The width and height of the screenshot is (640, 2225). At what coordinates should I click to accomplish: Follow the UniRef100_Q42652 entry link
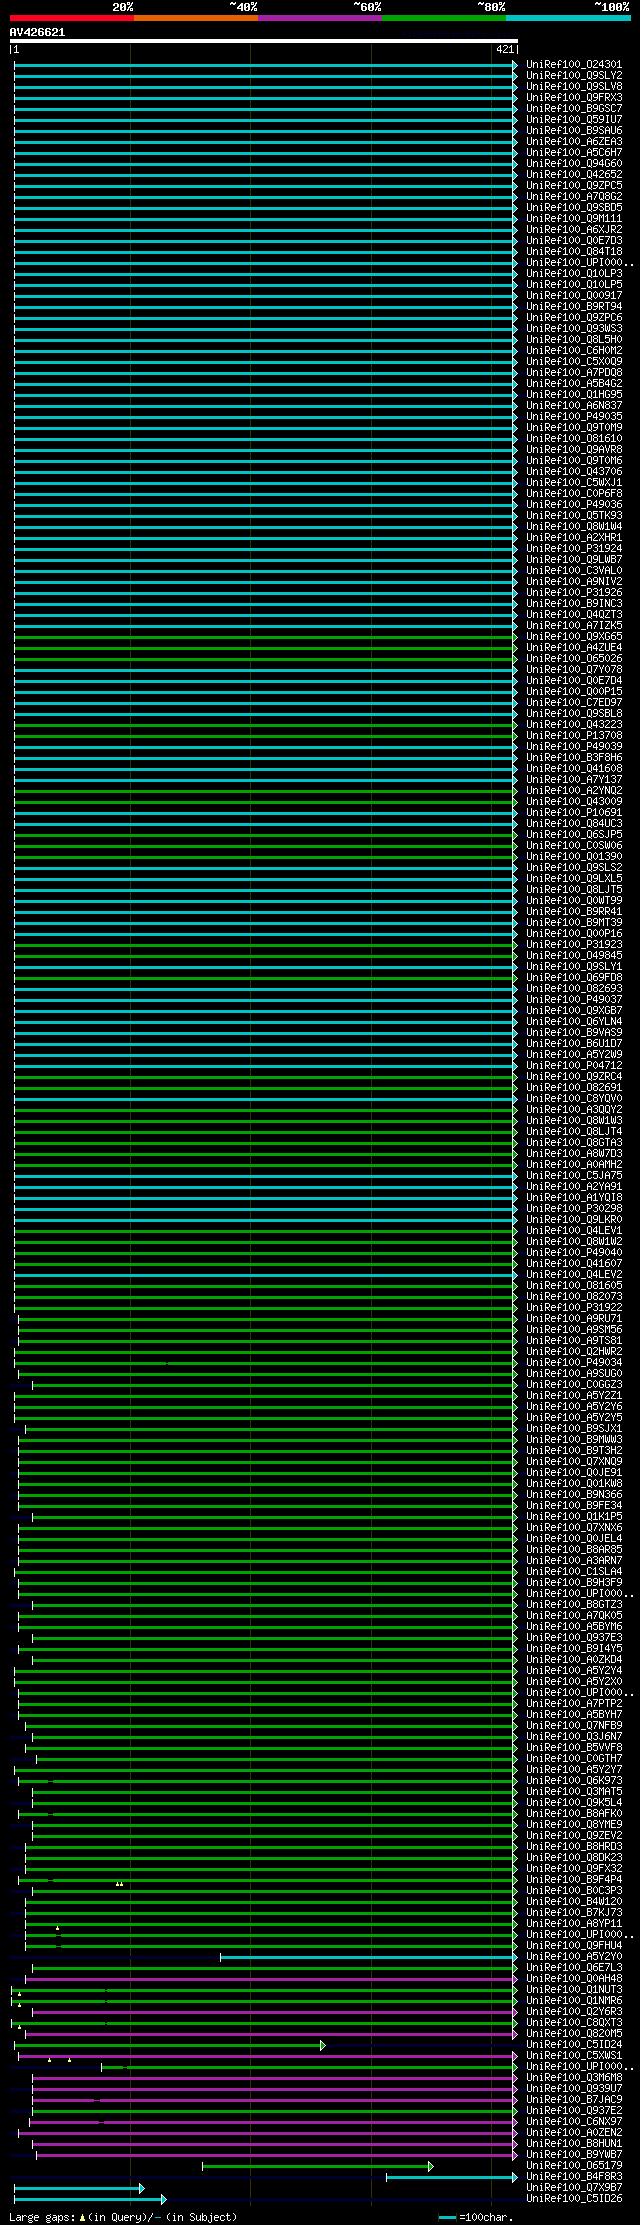(574, 175)
